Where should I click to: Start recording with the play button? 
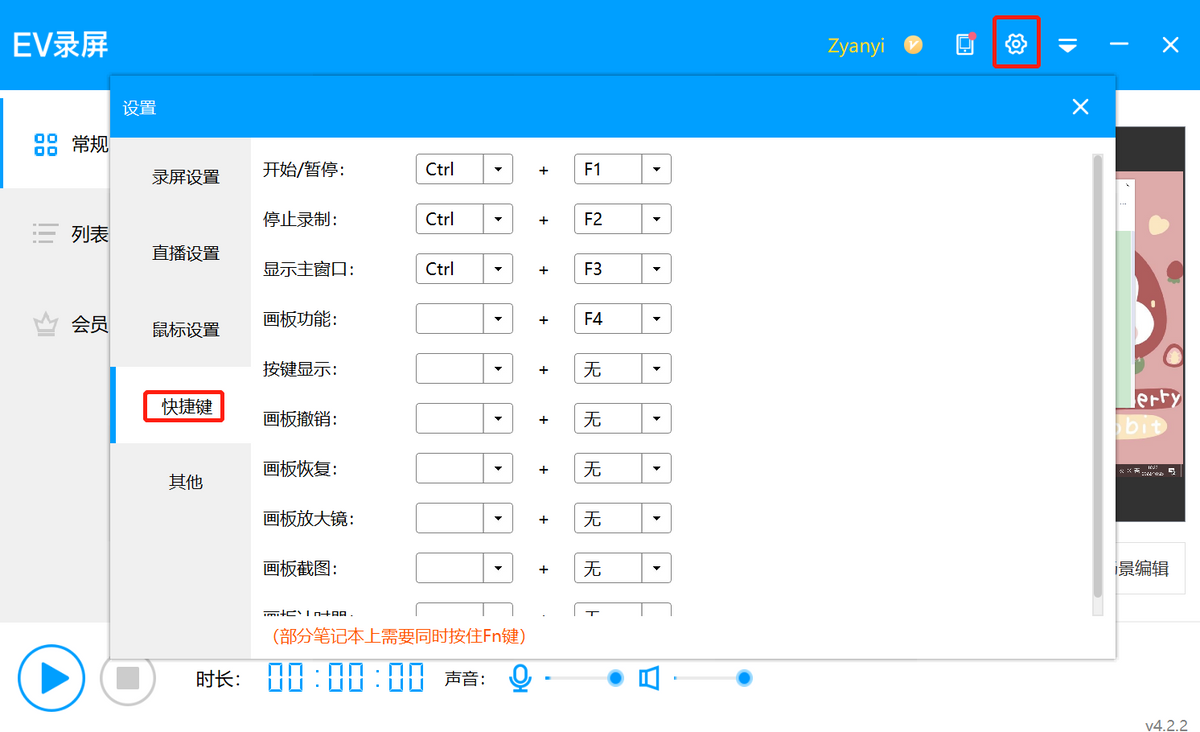pyautogui.click(x=50, y=679)
